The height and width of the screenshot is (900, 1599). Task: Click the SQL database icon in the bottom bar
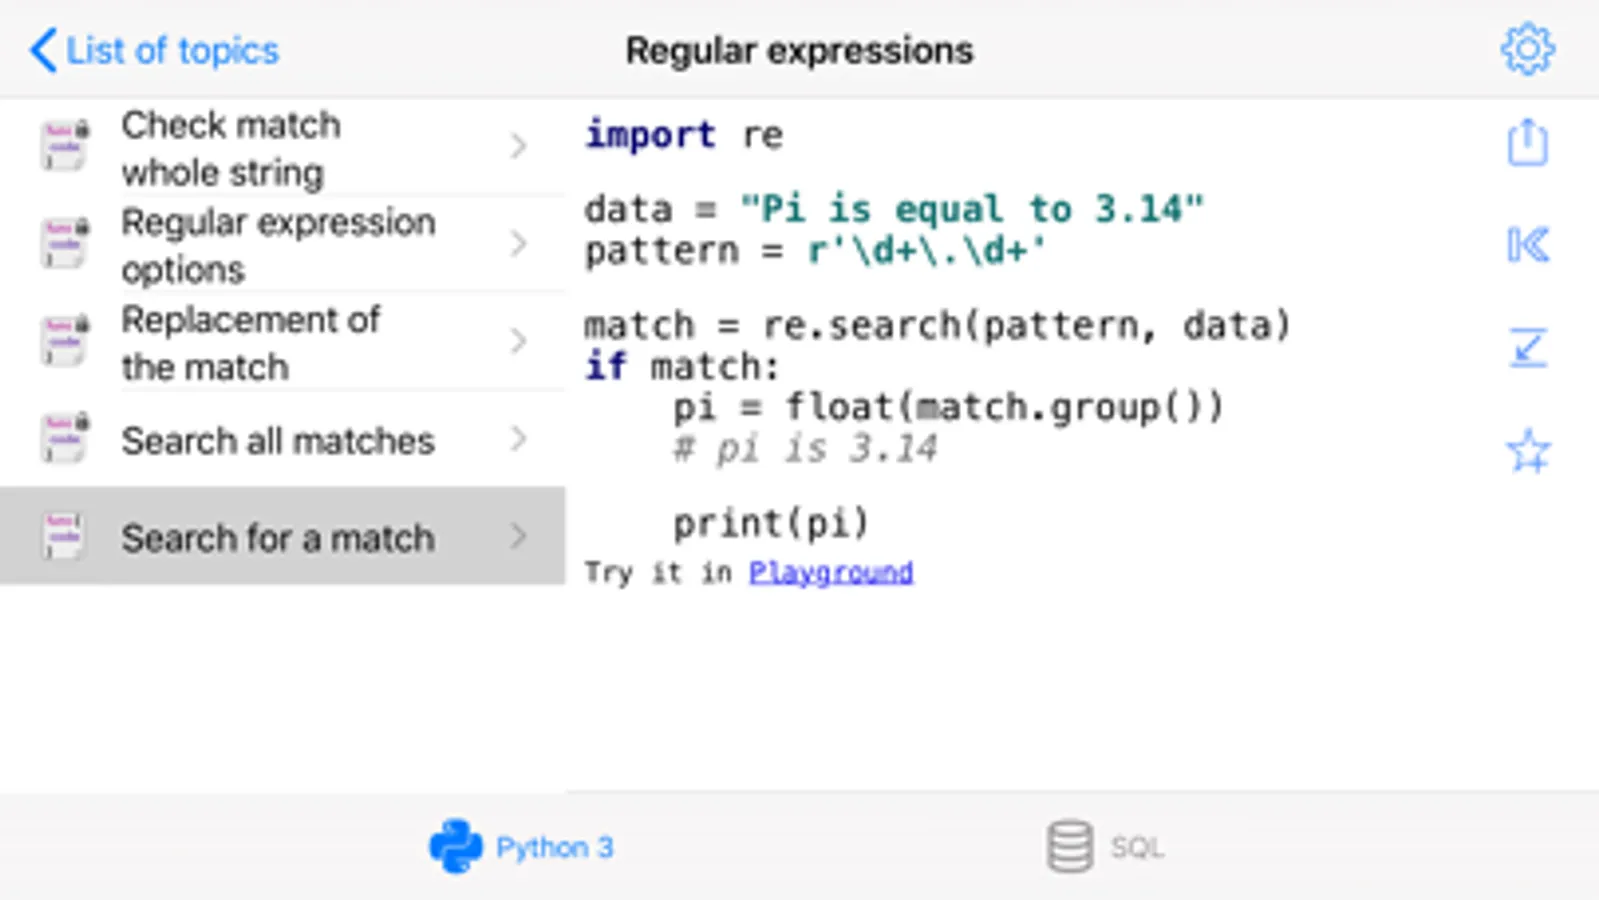coord(1069,846)
